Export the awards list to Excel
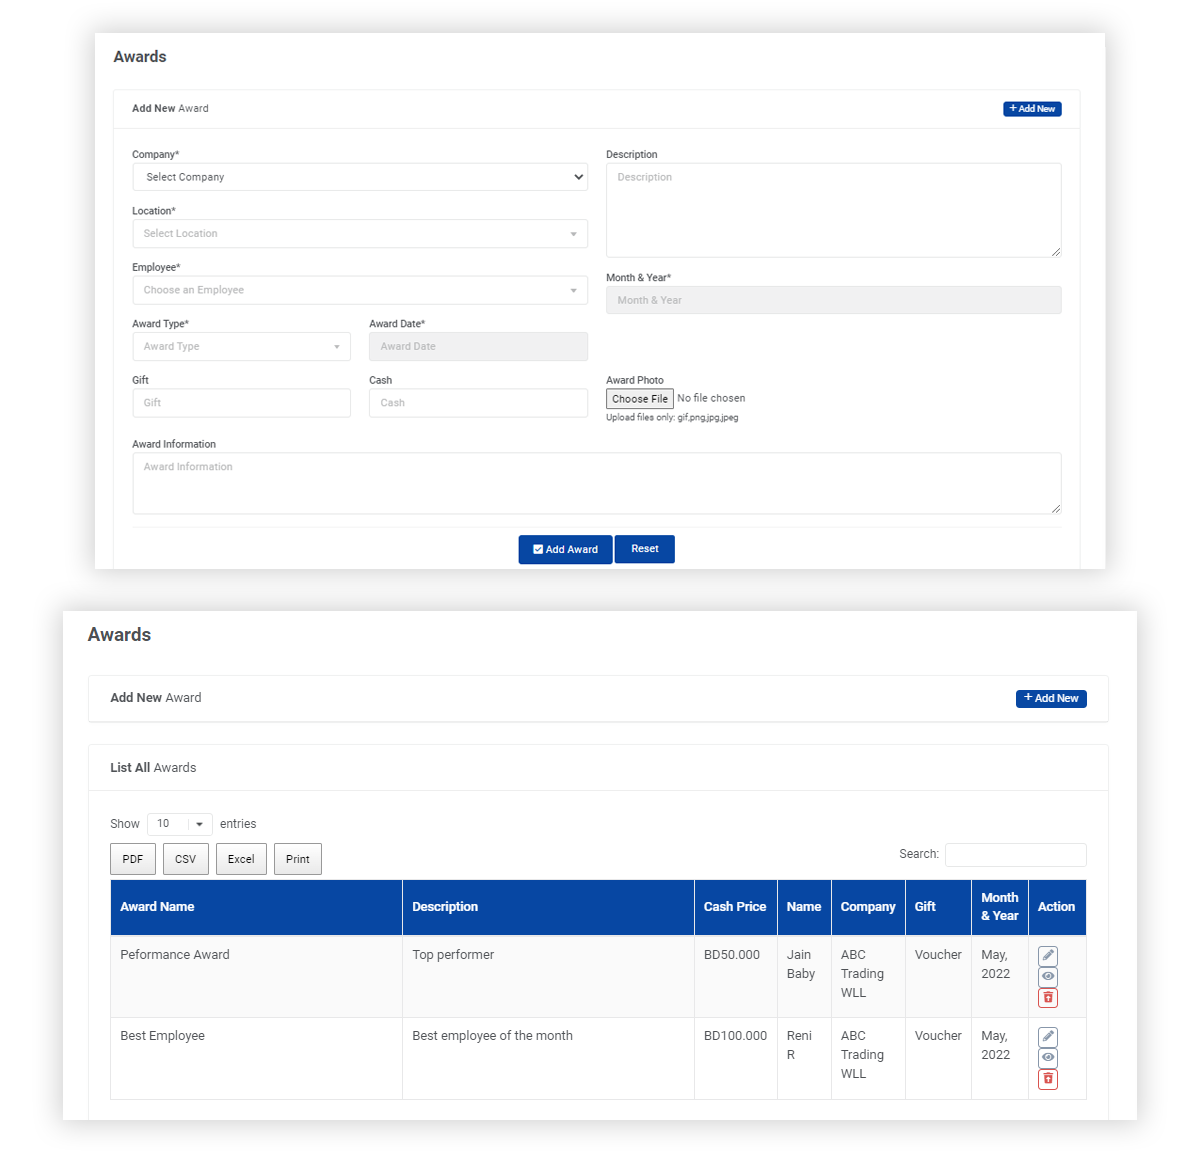This screenshot has width=1200, height=1153. pyautogui.click(x=241, y=859)
